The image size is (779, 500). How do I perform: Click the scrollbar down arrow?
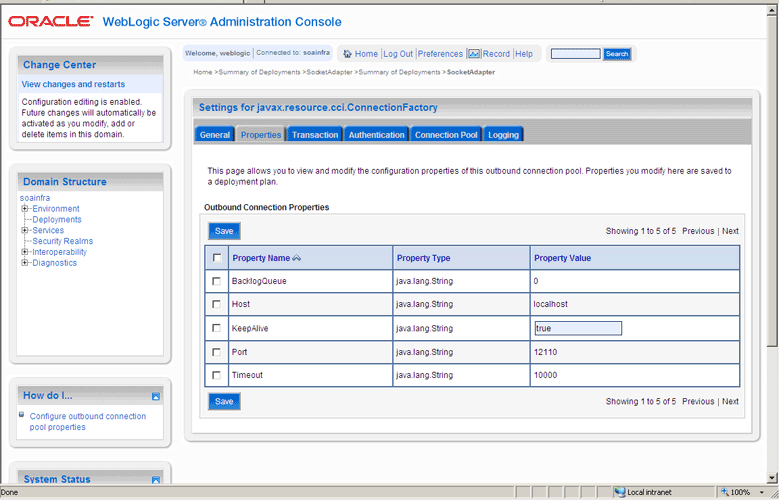772,479
